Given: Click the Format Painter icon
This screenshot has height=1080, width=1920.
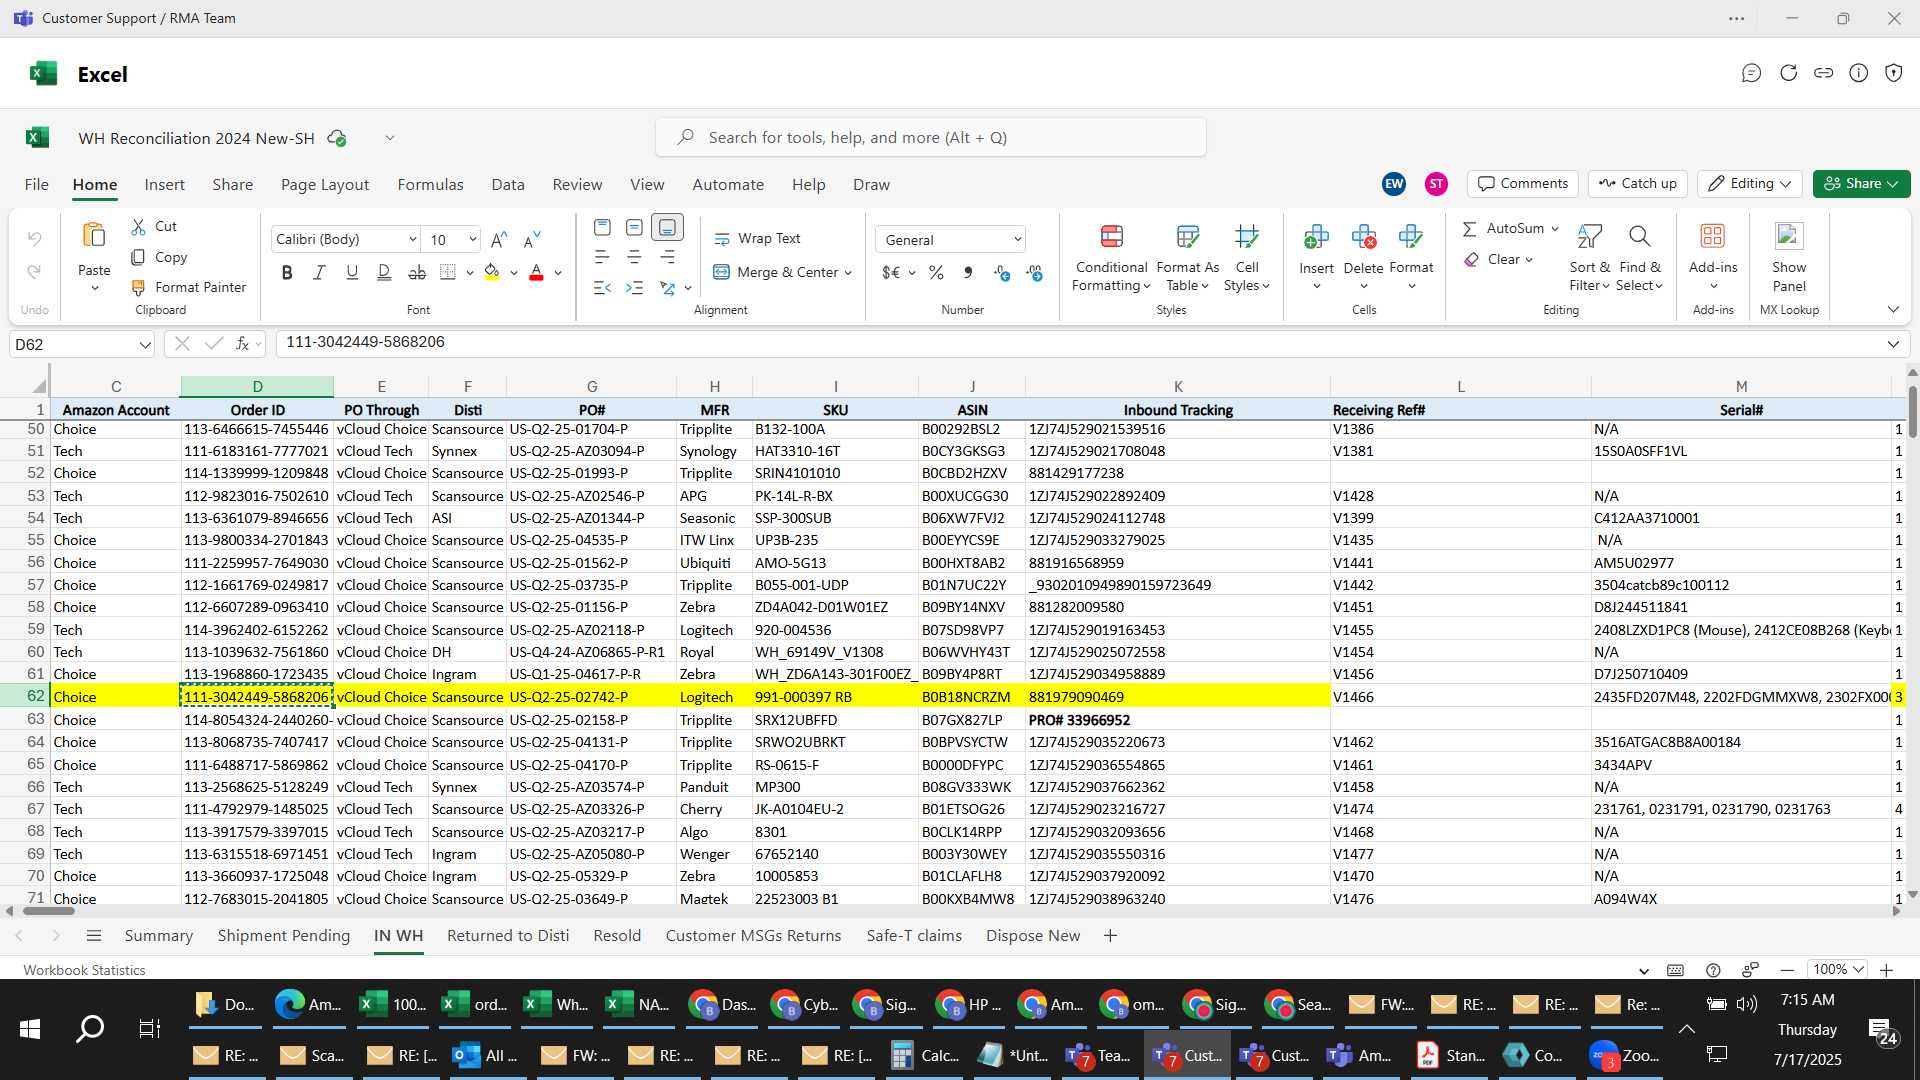Looking at the screenshot, I should tap(139, 287).
